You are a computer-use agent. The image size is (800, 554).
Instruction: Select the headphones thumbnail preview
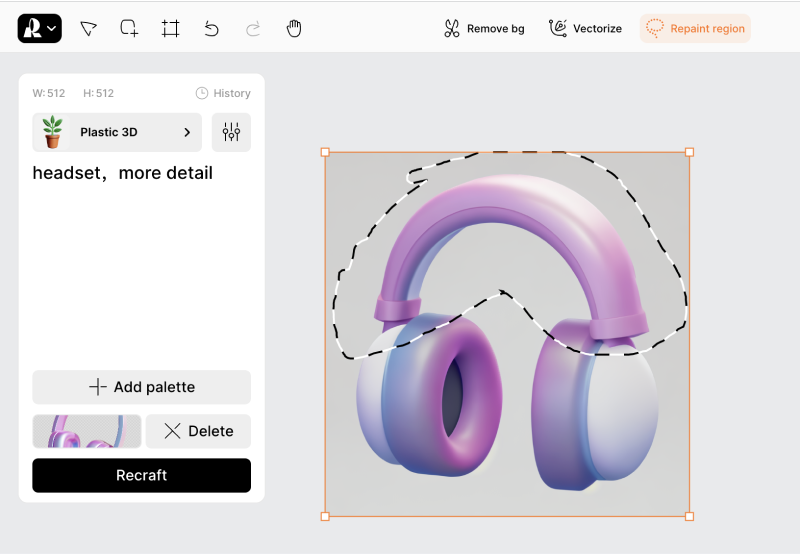click(x=86, y=431)
